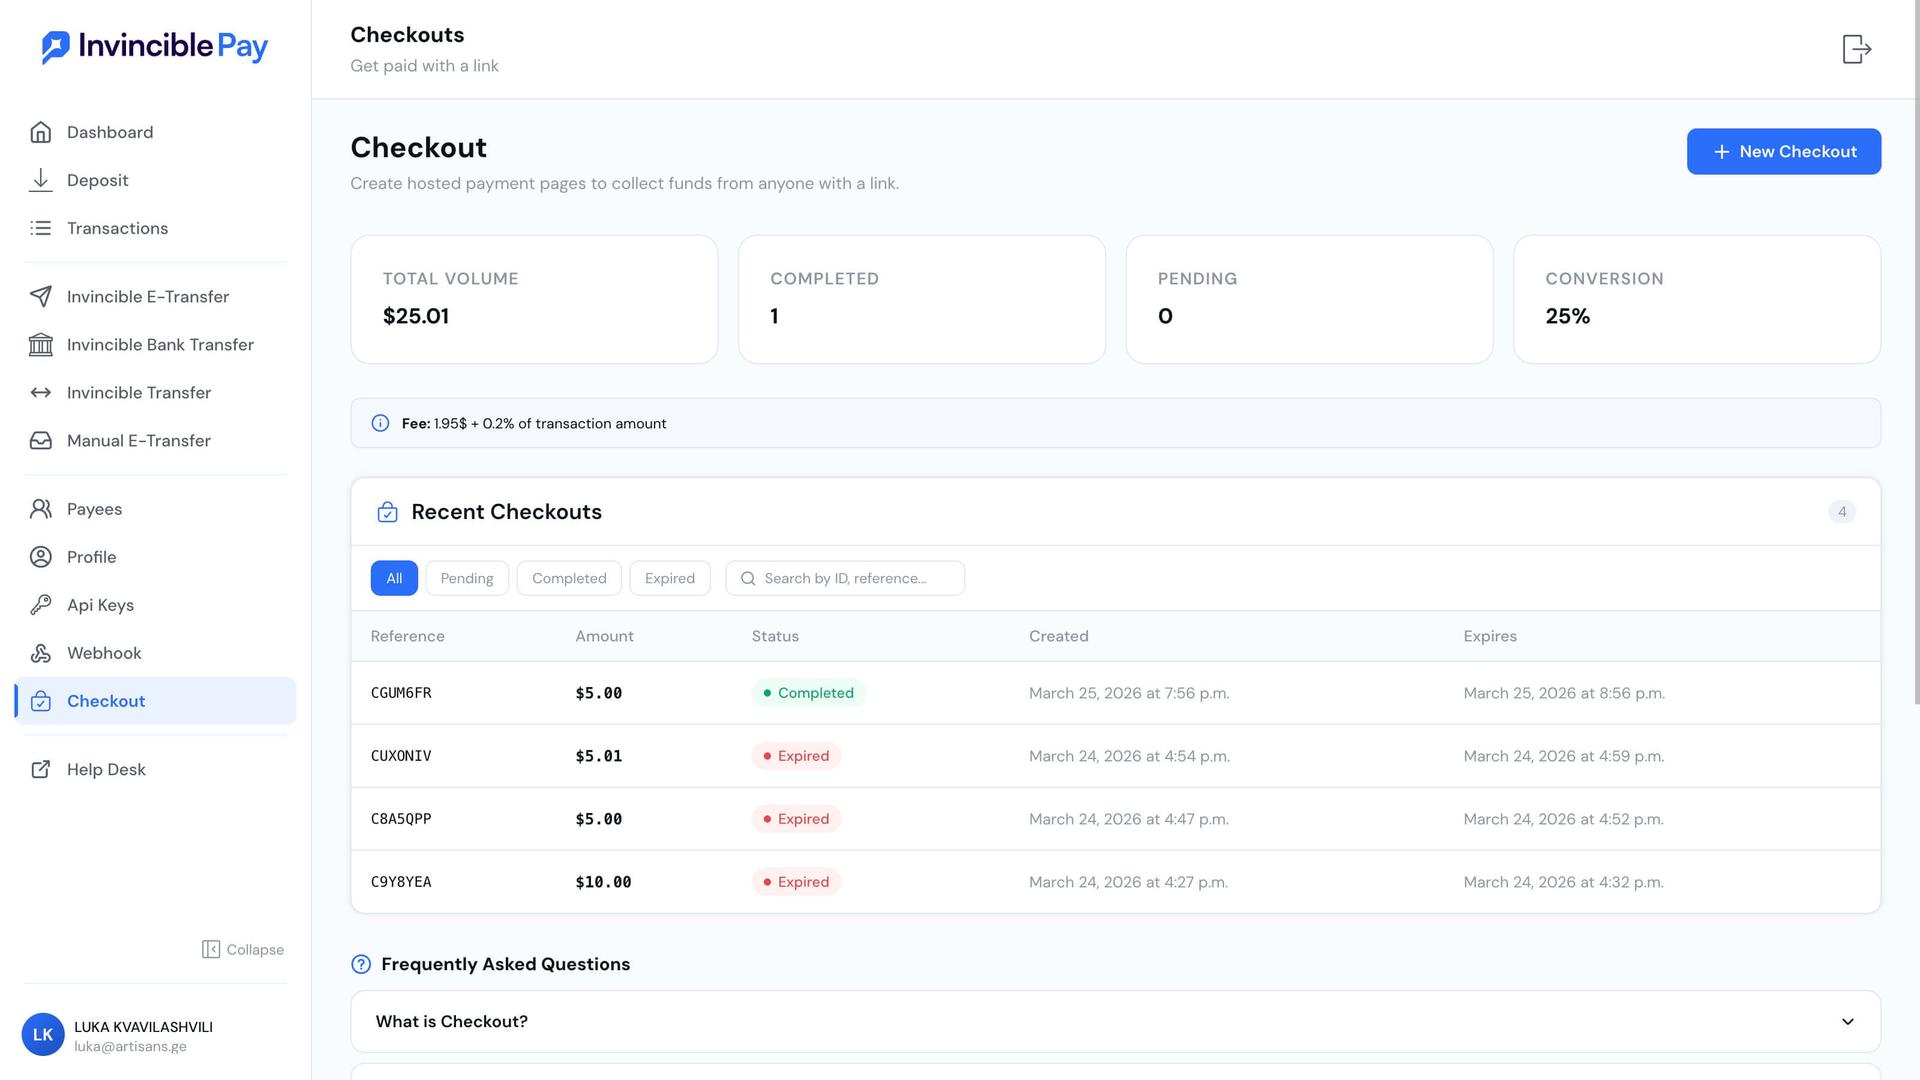This screenshot has width=1920, height=1080.
Task: Click the Invincible Transfer arrows icon
Action: [41, 392]
